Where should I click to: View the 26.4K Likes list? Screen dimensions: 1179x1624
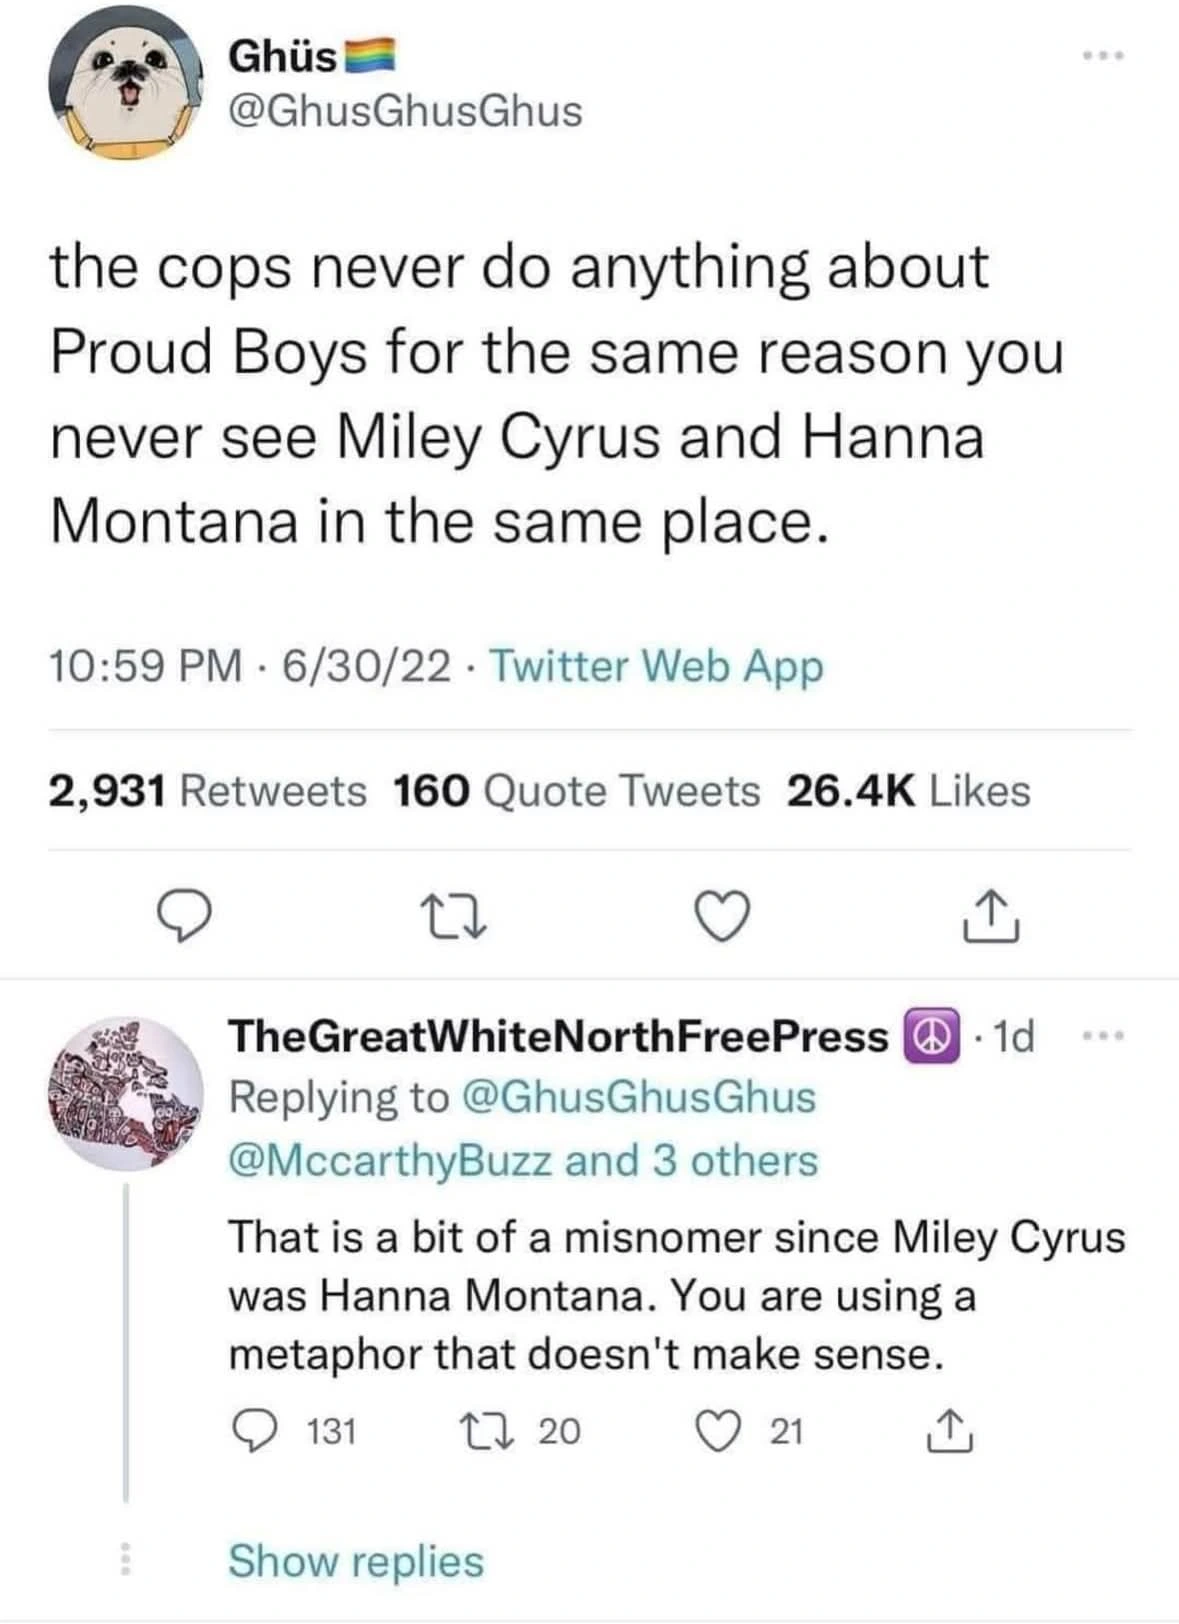tap(908, 791)
